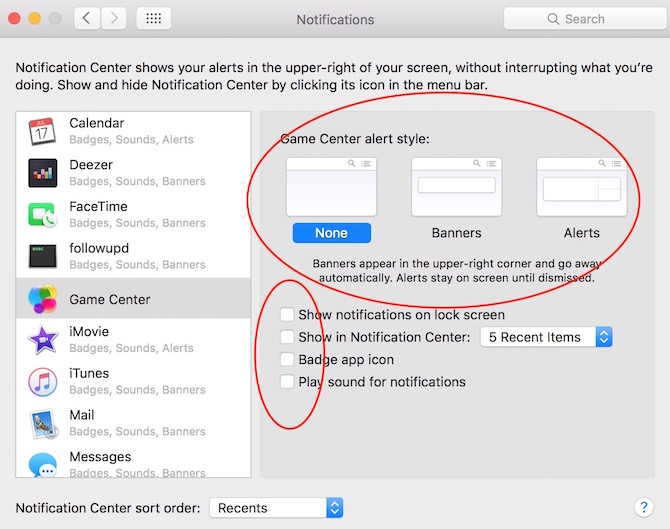The image size is (670, 529).
Task: Select the FaceTime icon in list
Action: pos(42,215)
